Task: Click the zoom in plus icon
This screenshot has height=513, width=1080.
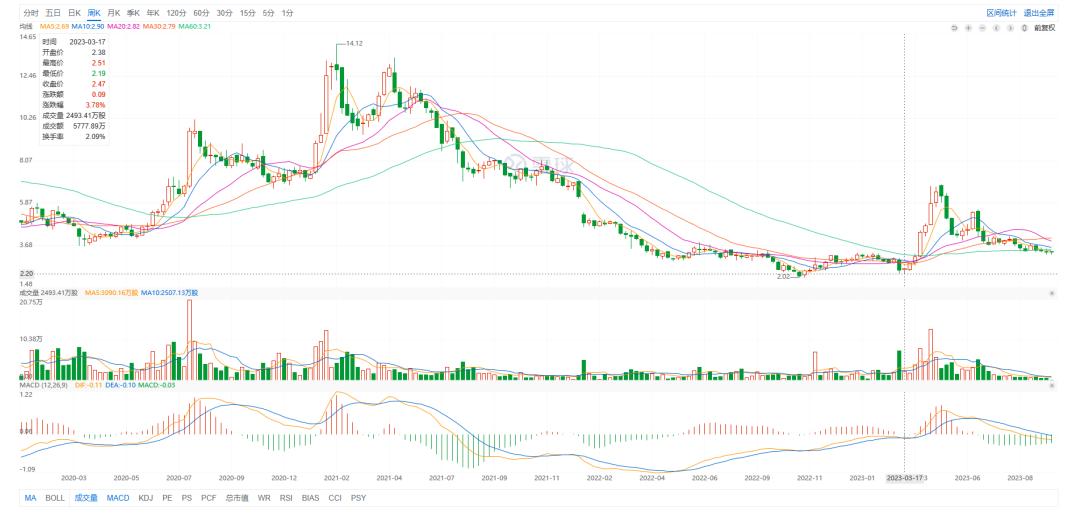Action: point(968,28)
